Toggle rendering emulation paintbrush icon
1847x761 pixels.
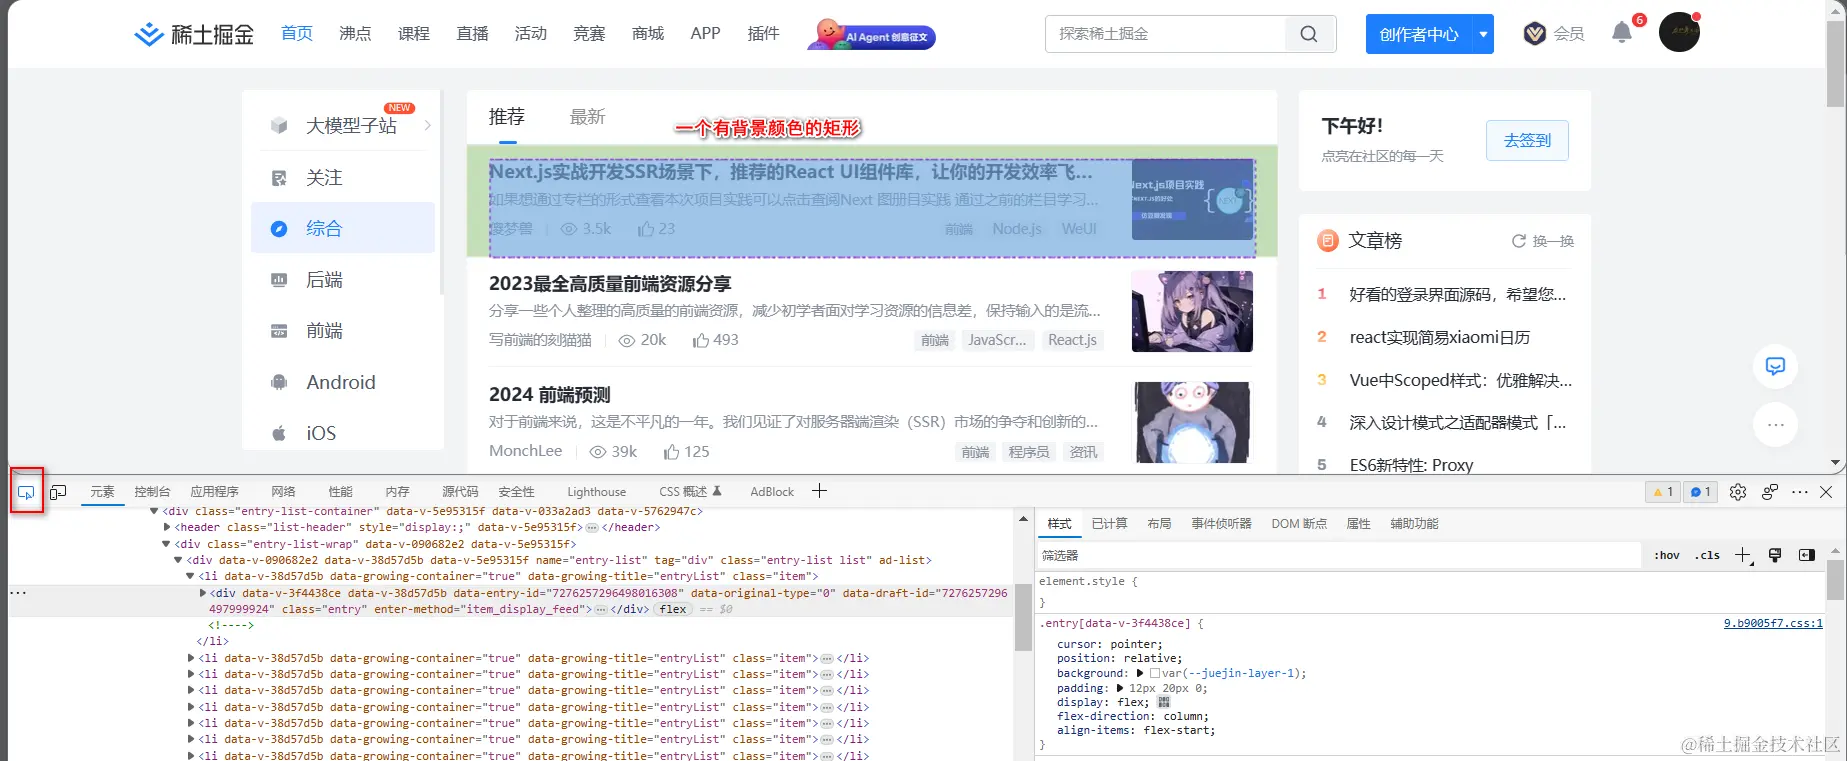tap(1775, 555)
